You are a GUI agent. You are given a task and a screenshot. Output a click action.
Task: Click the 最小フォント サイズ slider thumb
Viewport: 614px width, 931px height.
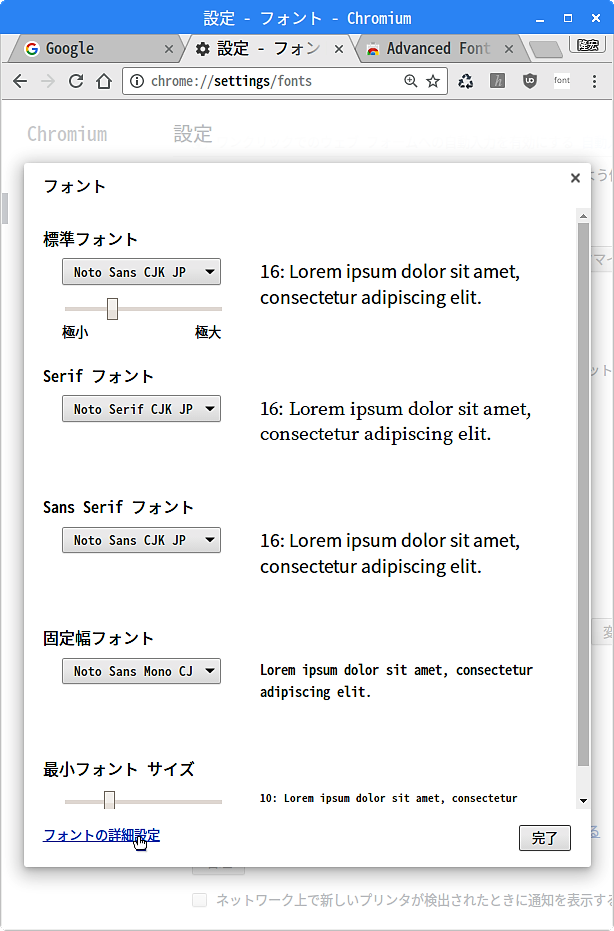pos(109,800)
